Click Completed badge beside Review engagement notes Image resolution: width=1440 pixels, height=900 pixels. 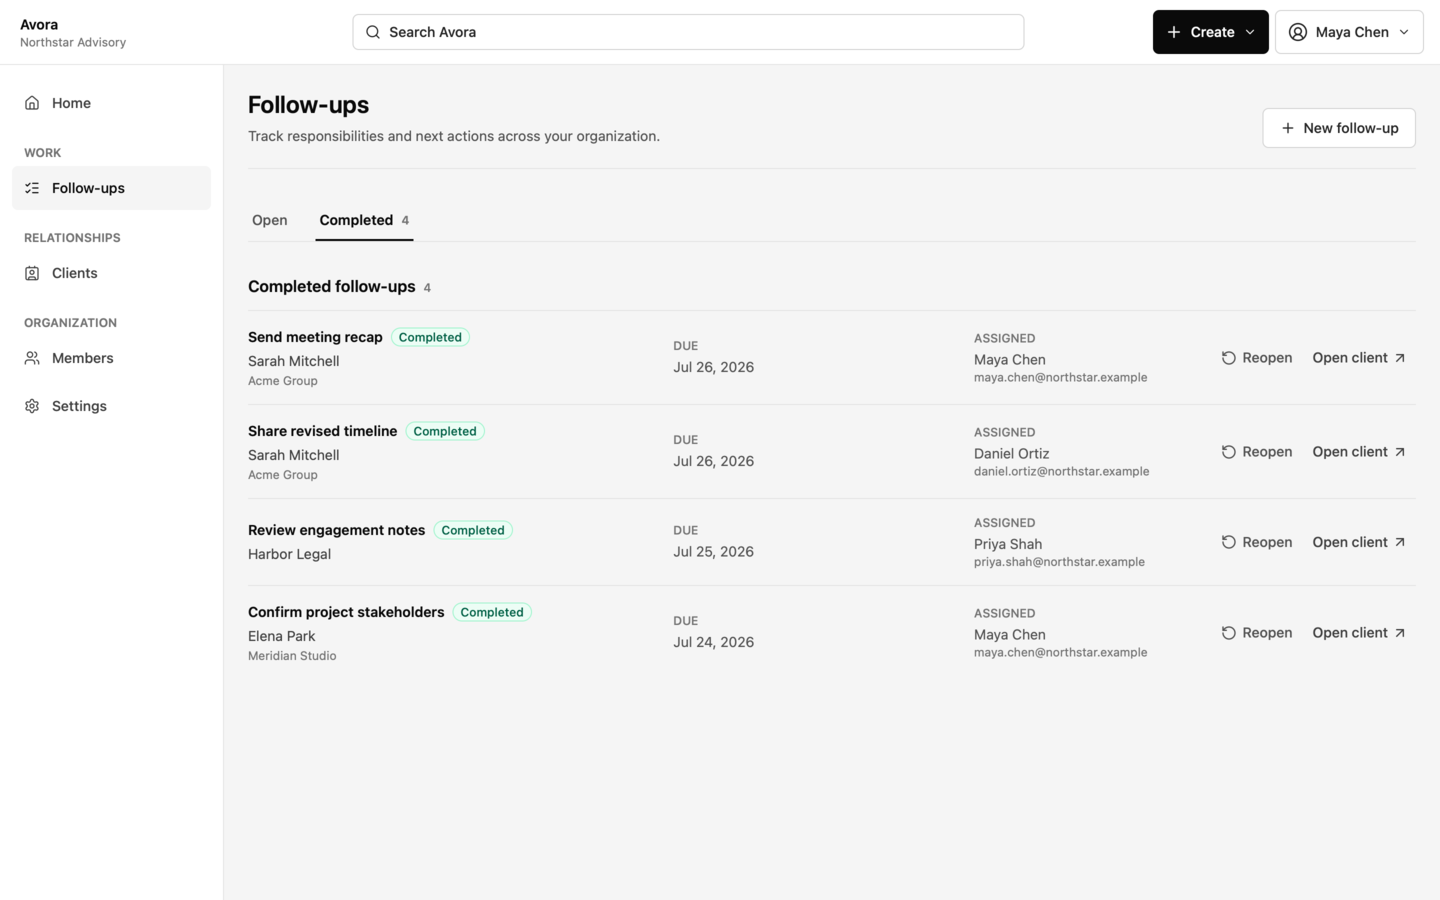click(x=473, y=530)
